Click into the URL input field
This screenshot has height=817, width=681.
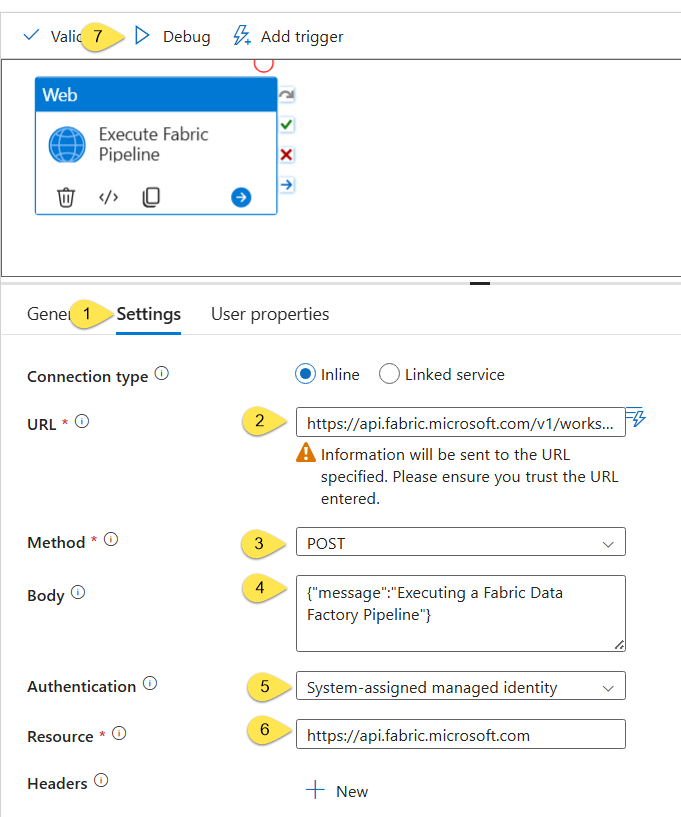pos(461,422)
